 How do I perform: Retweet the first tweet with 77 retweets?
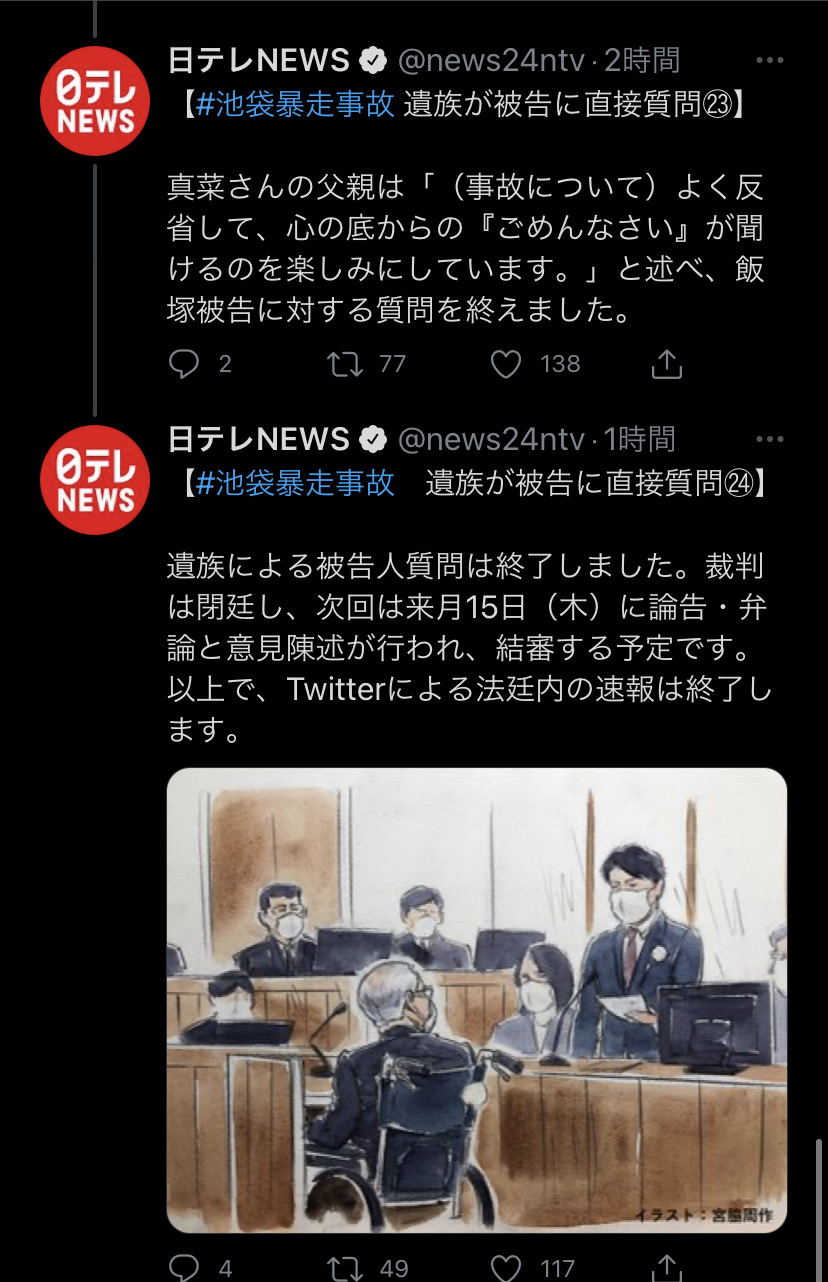pyautogui.click(x=346, y=363)
